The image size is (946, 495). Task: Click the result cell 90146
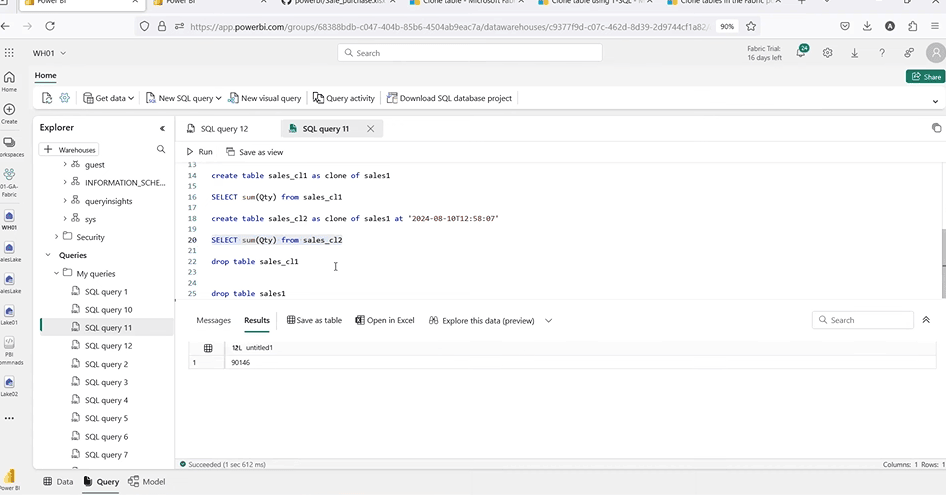click(241, 362)
